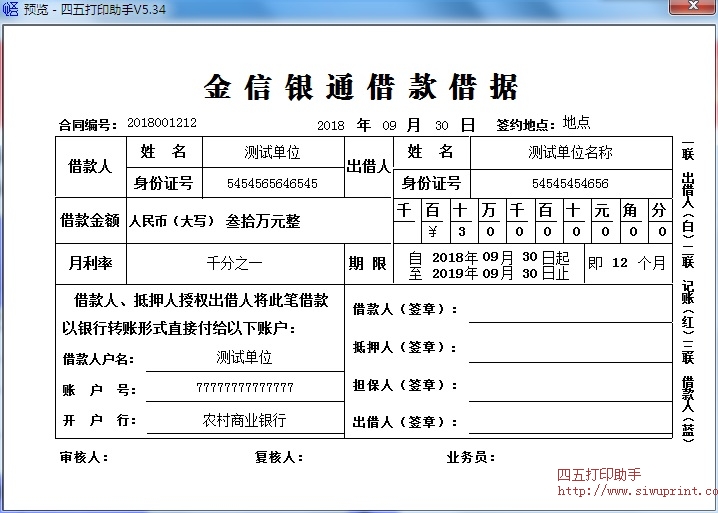This screenshot has height=513, width=718.
Task: Click the amount in words 叁拾万元整
Action: (x=263, y=222)
